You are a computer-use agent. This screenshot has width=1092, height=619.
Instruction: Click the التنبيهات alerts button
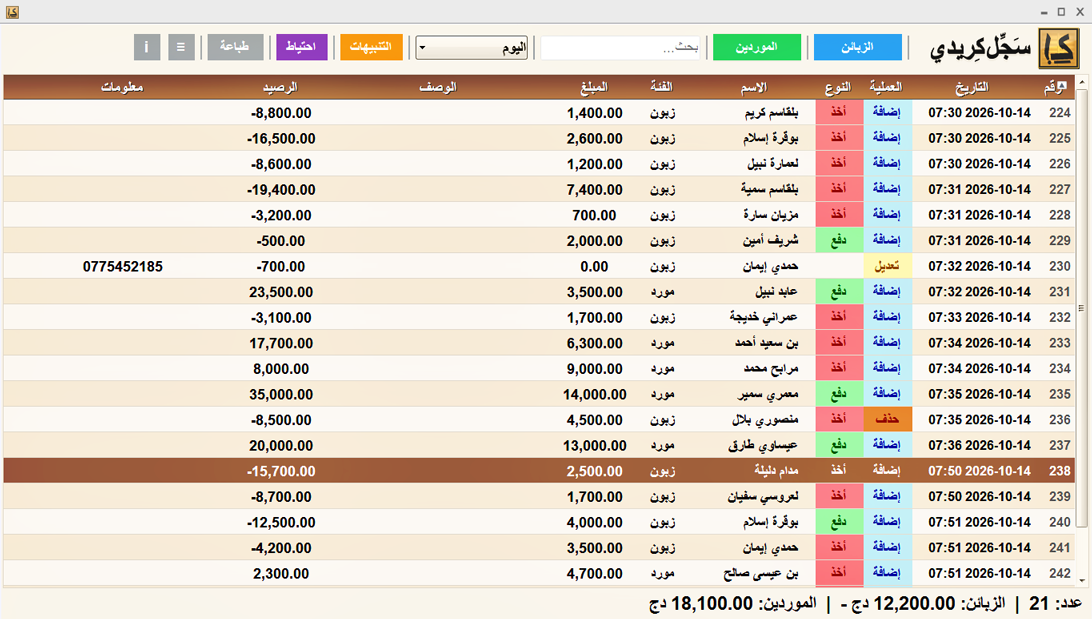point(371,47)
